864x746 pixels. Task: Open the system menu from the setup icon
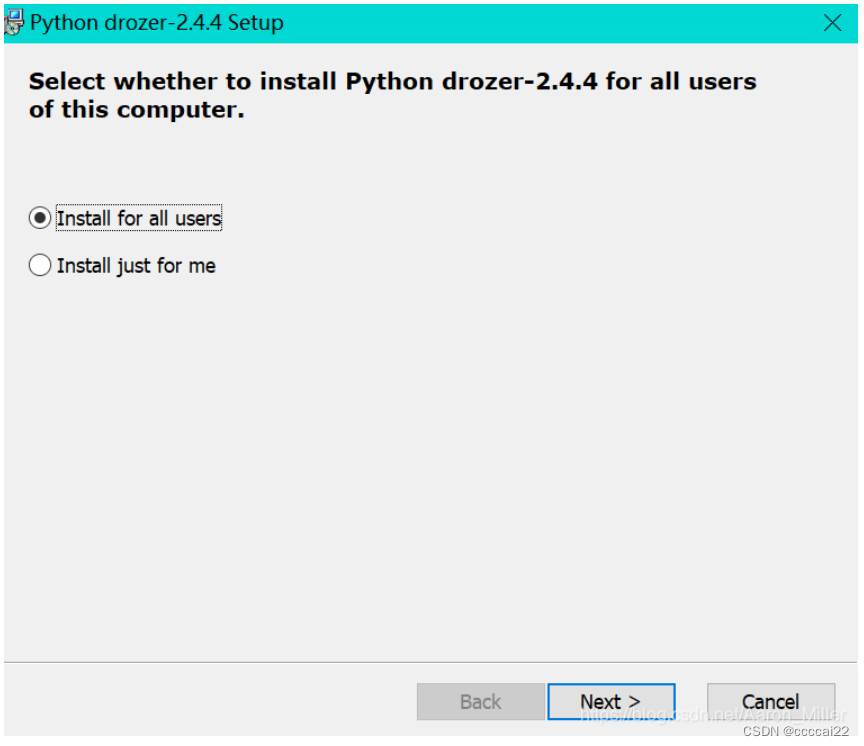click(x=14, y=23)
